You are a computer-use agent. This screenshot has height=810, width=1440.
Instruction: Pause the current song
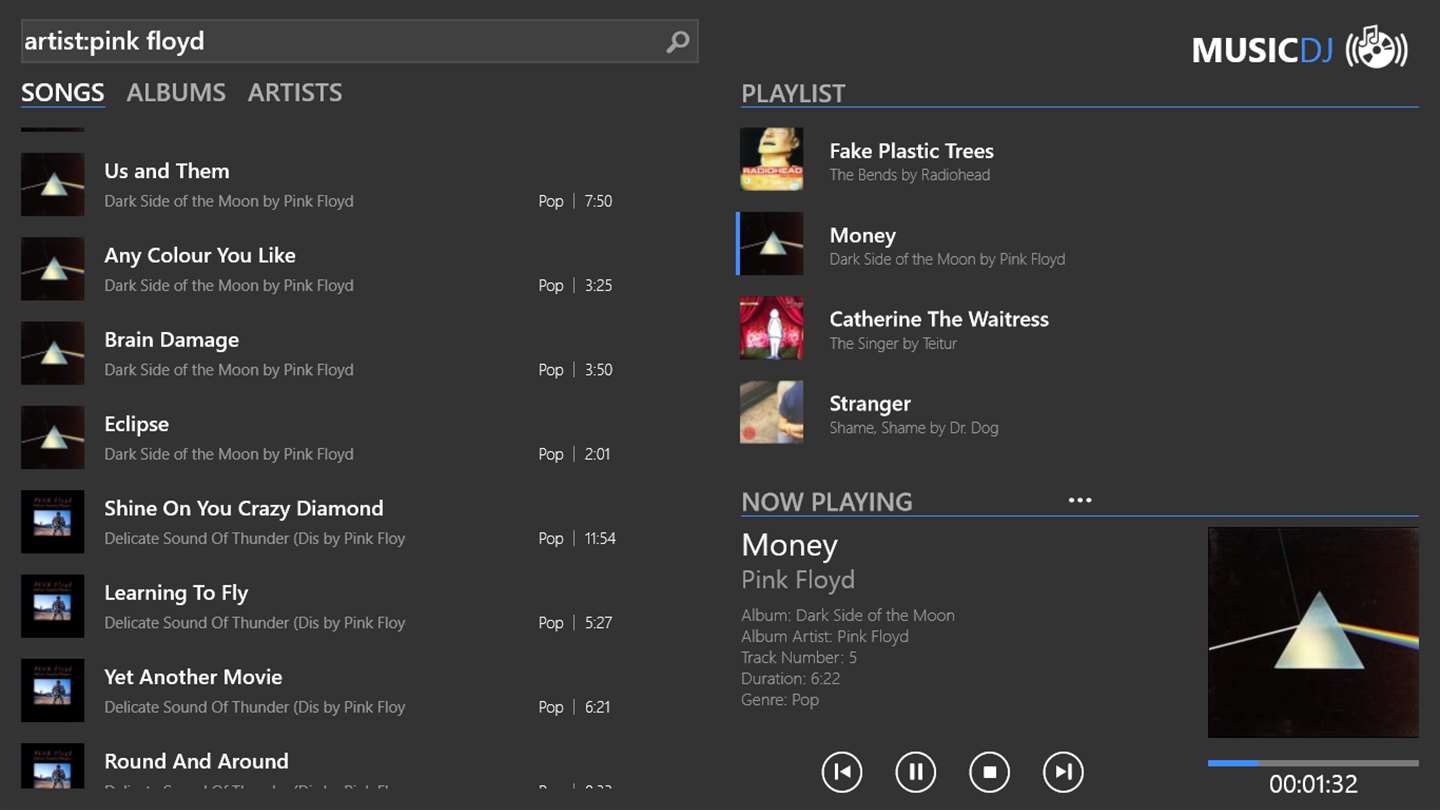916,772
